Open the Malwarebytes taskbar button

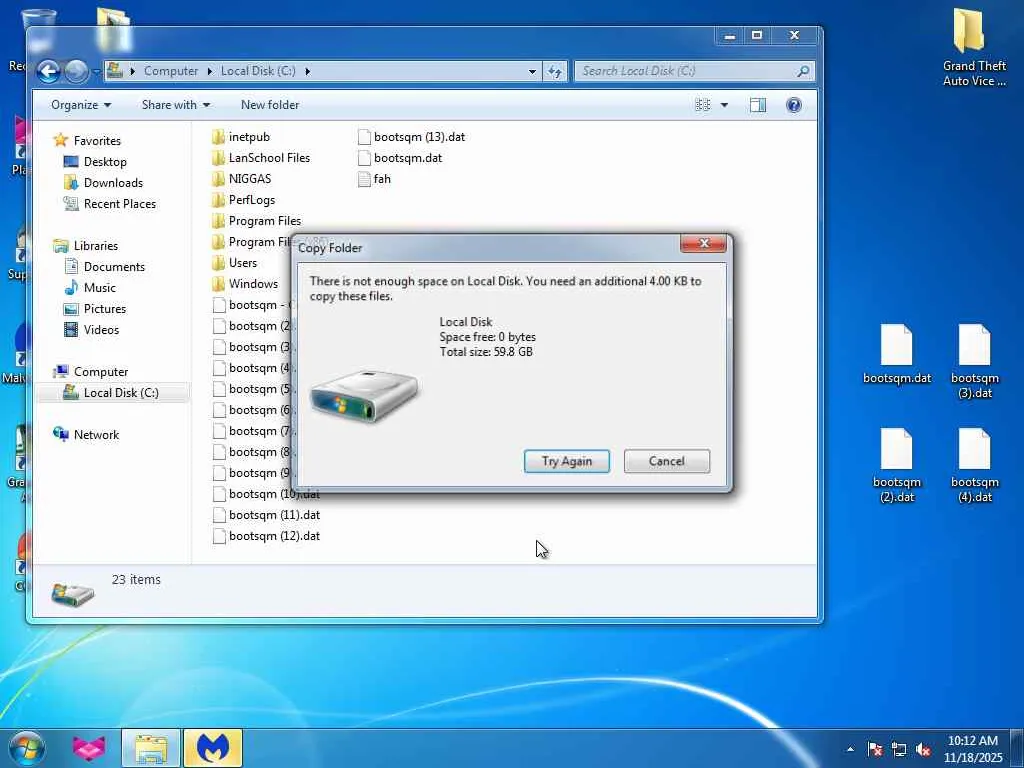point(213,748)
